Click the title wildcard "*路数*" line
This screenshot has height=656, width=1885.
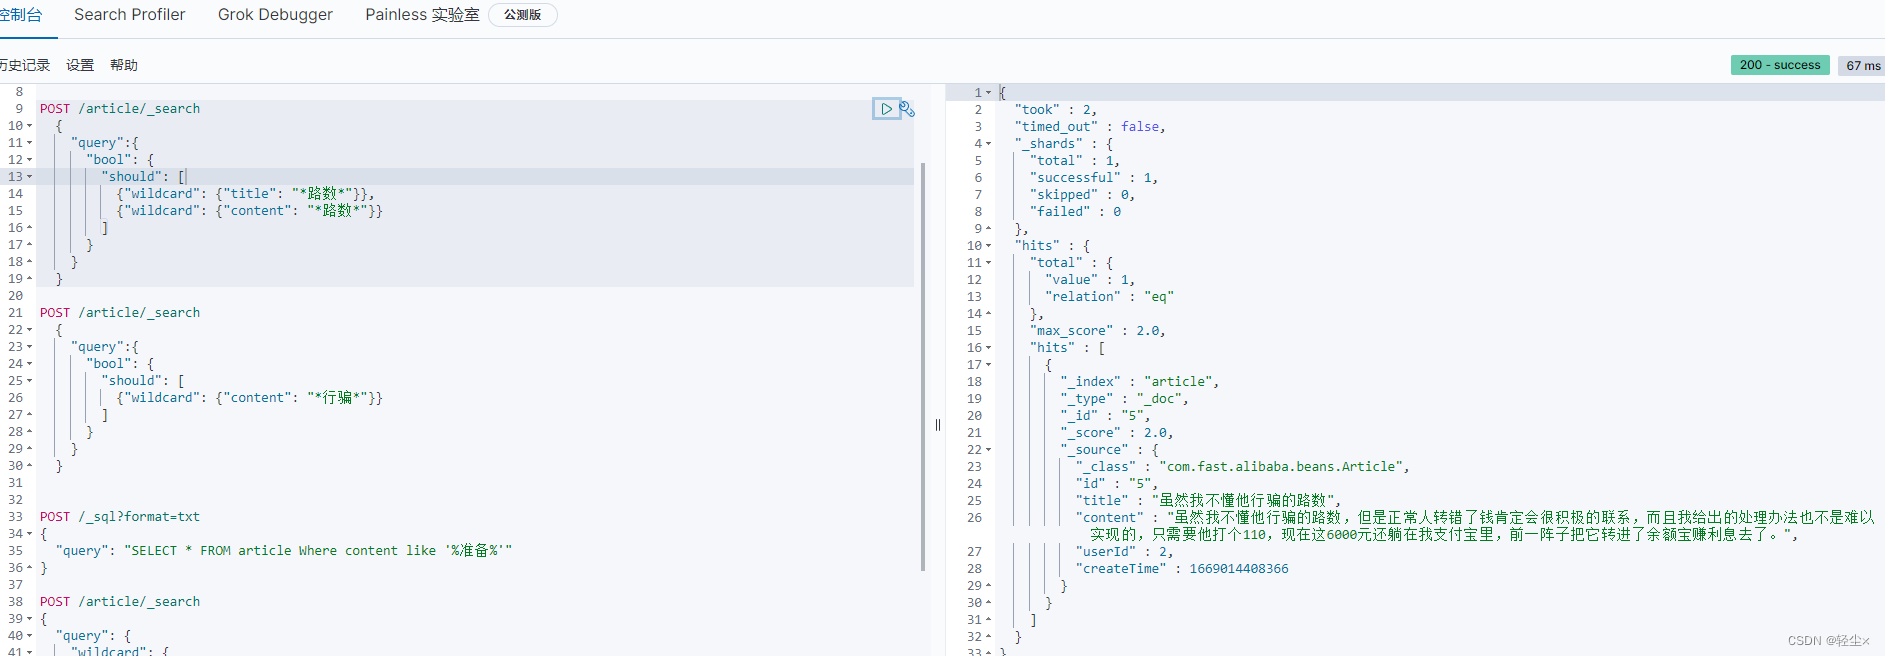(x=245, y=194)
